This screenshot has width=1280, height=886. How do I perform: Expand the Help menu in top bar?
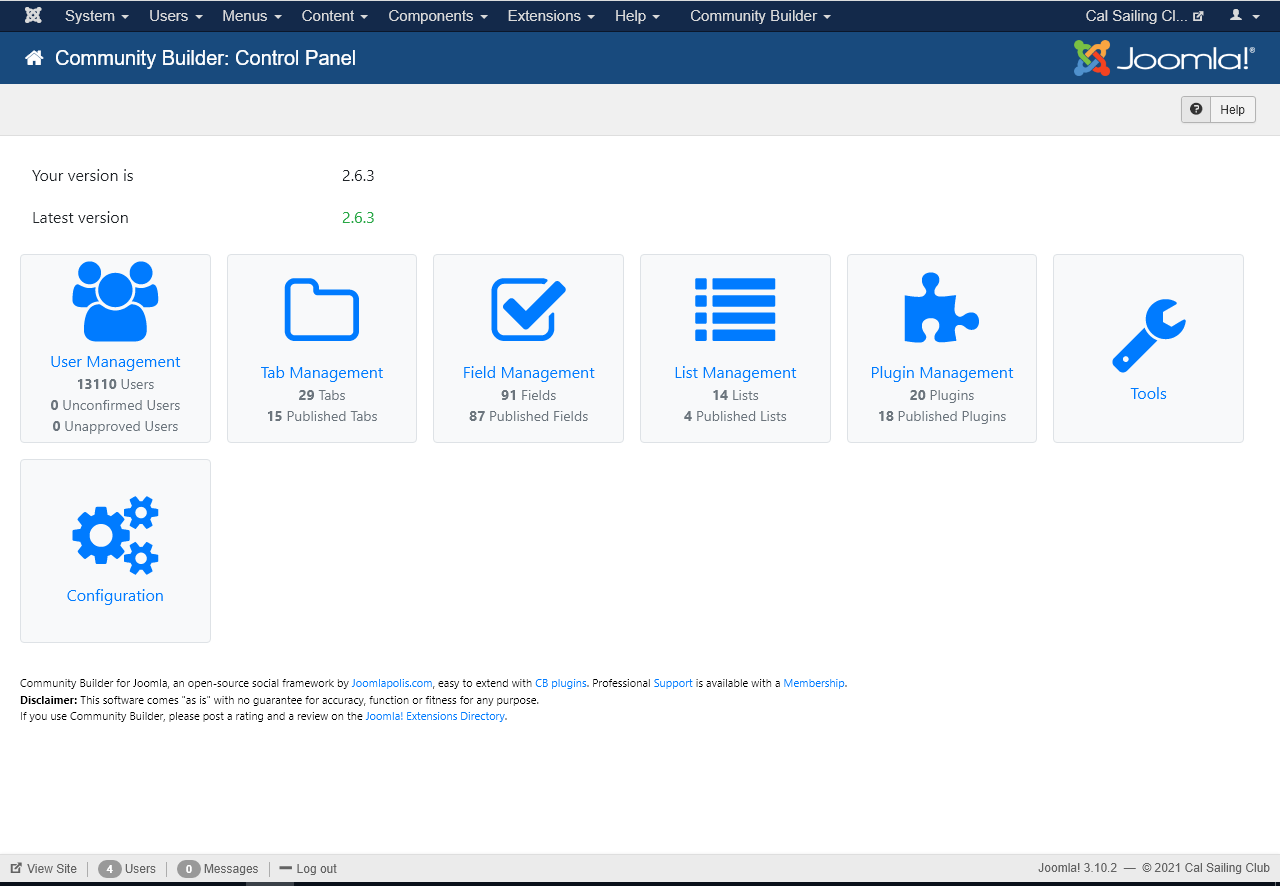pyautogui.click(x=637, y=16)
